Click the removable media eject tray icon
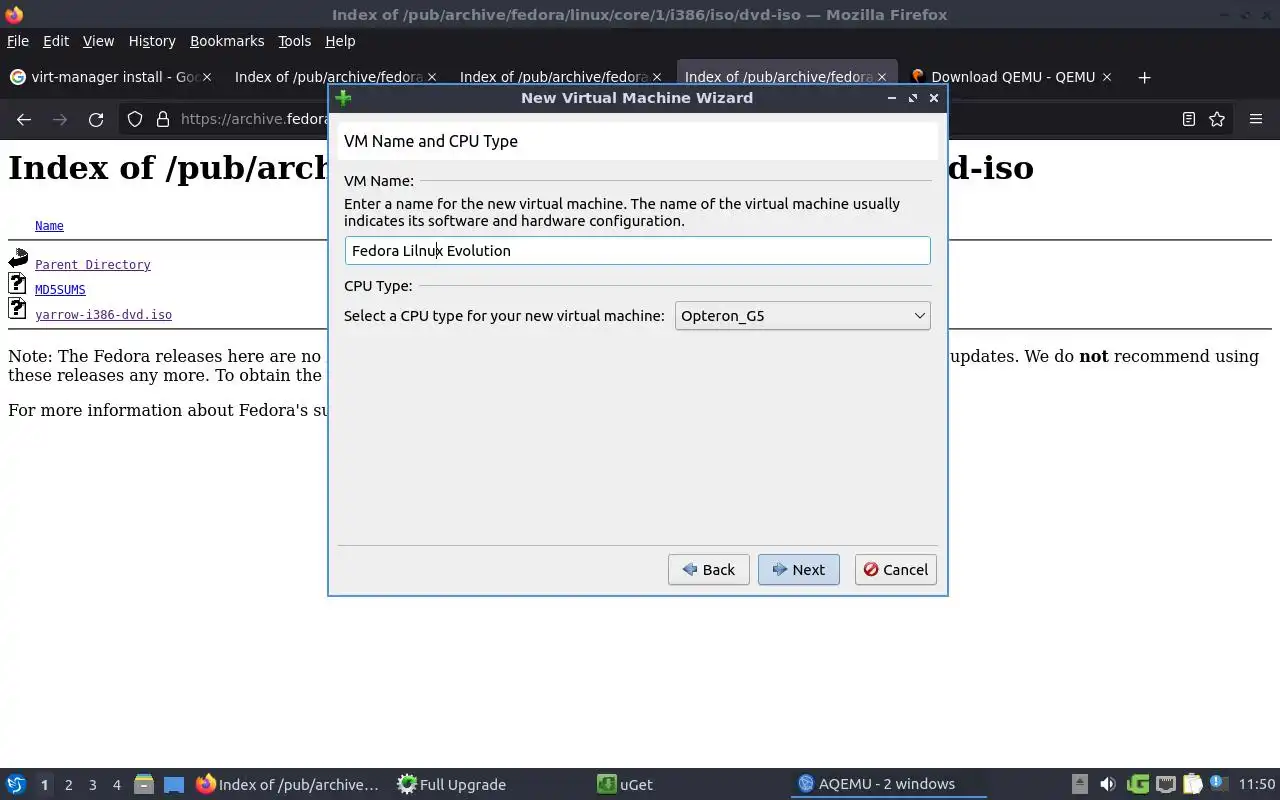 [x=1080, y=784]
